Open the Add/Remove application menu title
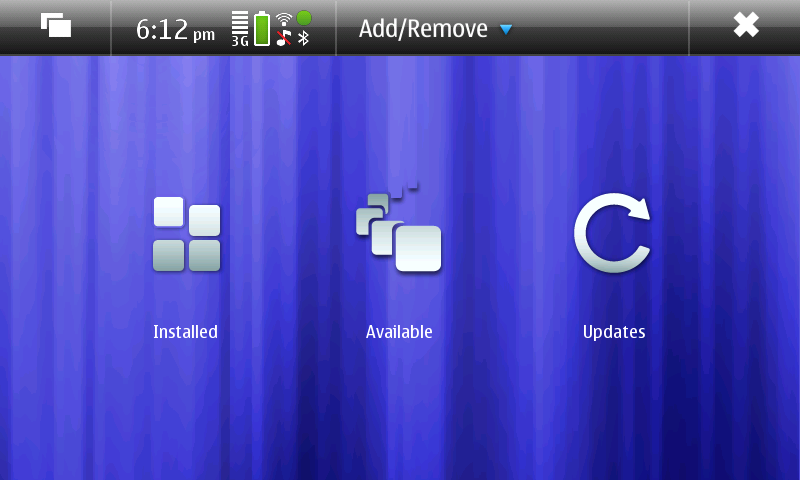 pos(423,29)
